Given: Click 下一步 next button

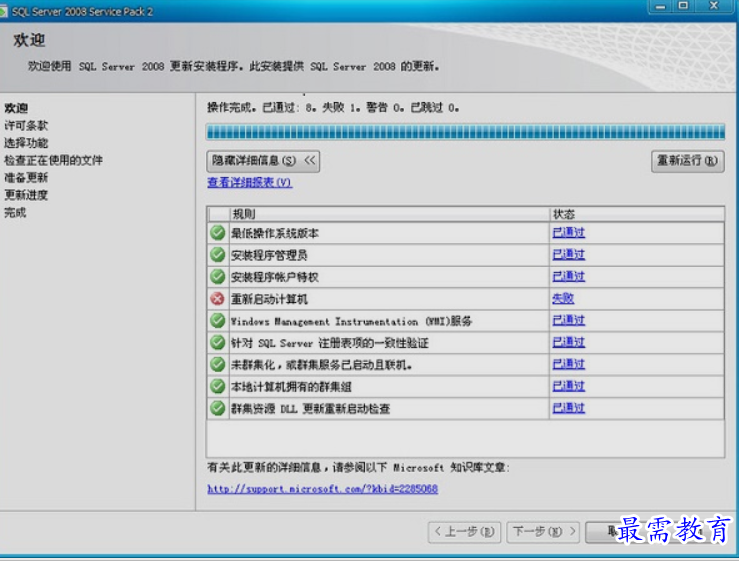Looking at the screenshot, I should point(543,532).
